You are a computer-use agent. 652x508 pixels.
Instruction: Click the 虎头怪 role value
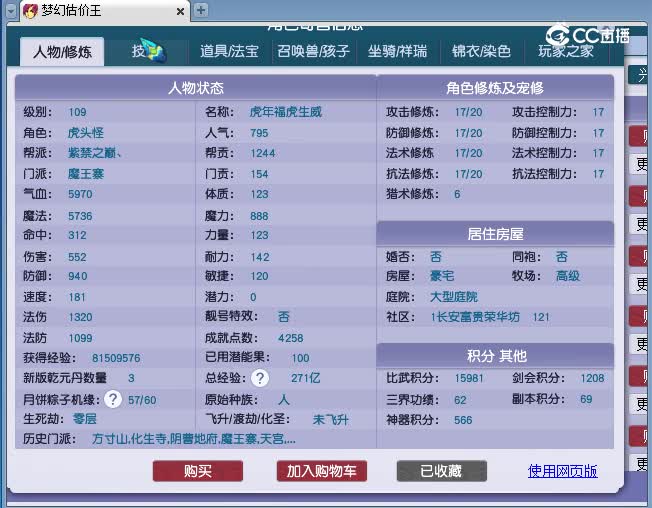[86, 133]
